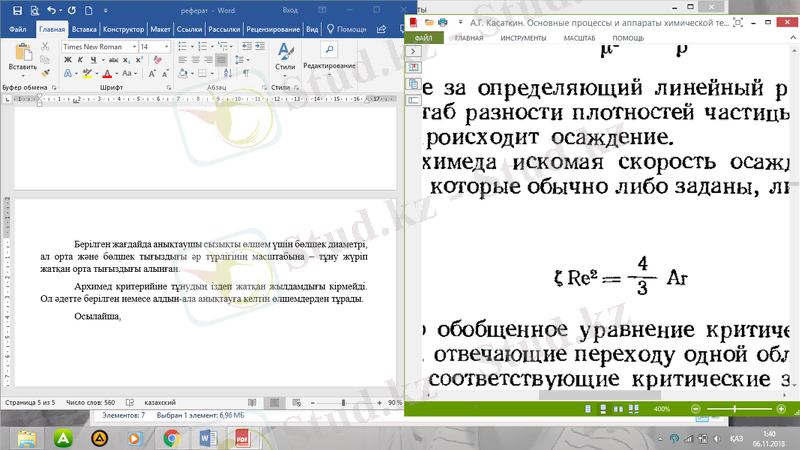Image resolution: width=800 pixels, height=450 pixels.
Task: Click the Word zoom slider in status bar
Action: point(344,402)
